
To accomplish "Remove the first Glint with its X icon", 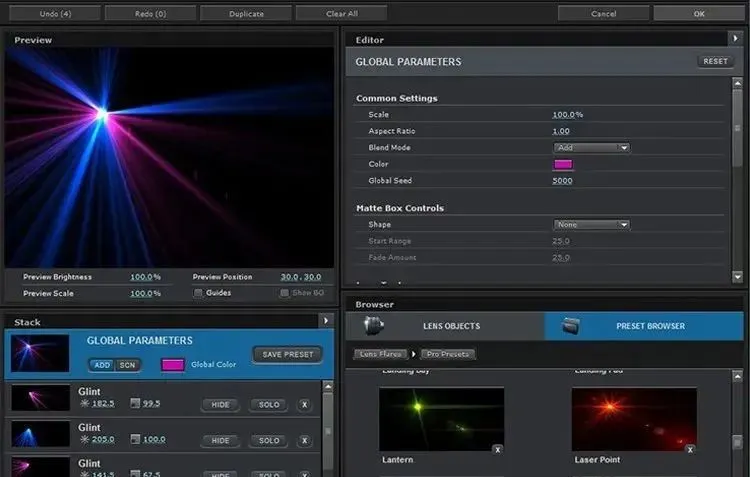I will tap(305, 405).
